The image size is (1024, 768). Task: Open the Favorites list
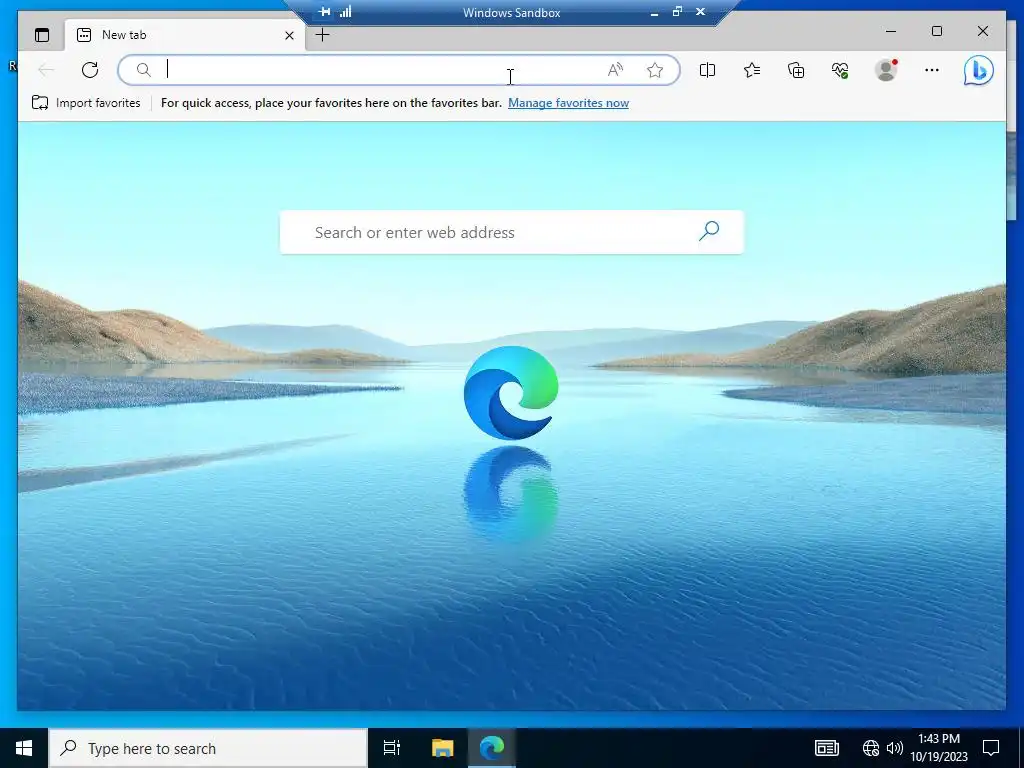pyautogui.click(x=752, y=70)
